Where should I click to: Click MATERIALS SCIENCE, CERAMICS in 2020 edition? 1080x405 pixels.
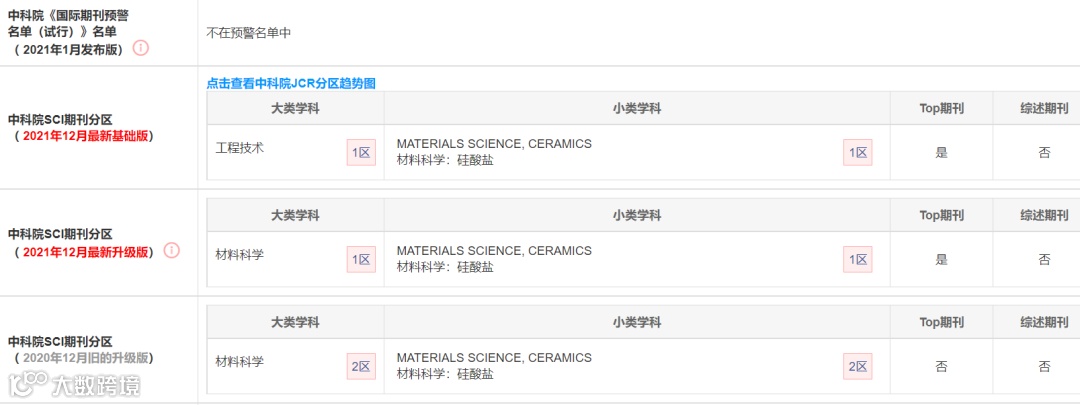pos(494,357)
